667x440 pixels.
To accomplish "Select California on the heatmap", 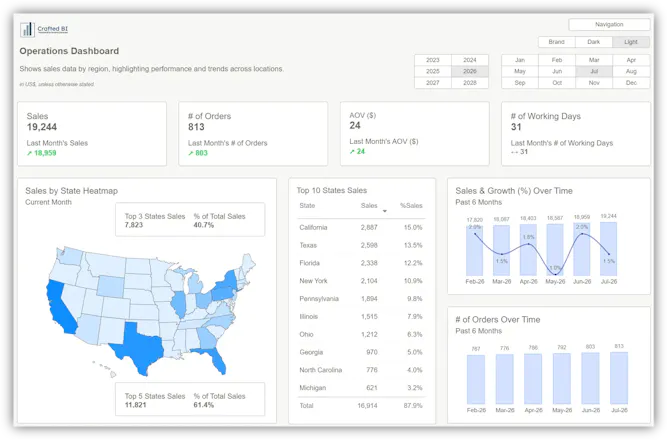I will click(x=61, y=307).
